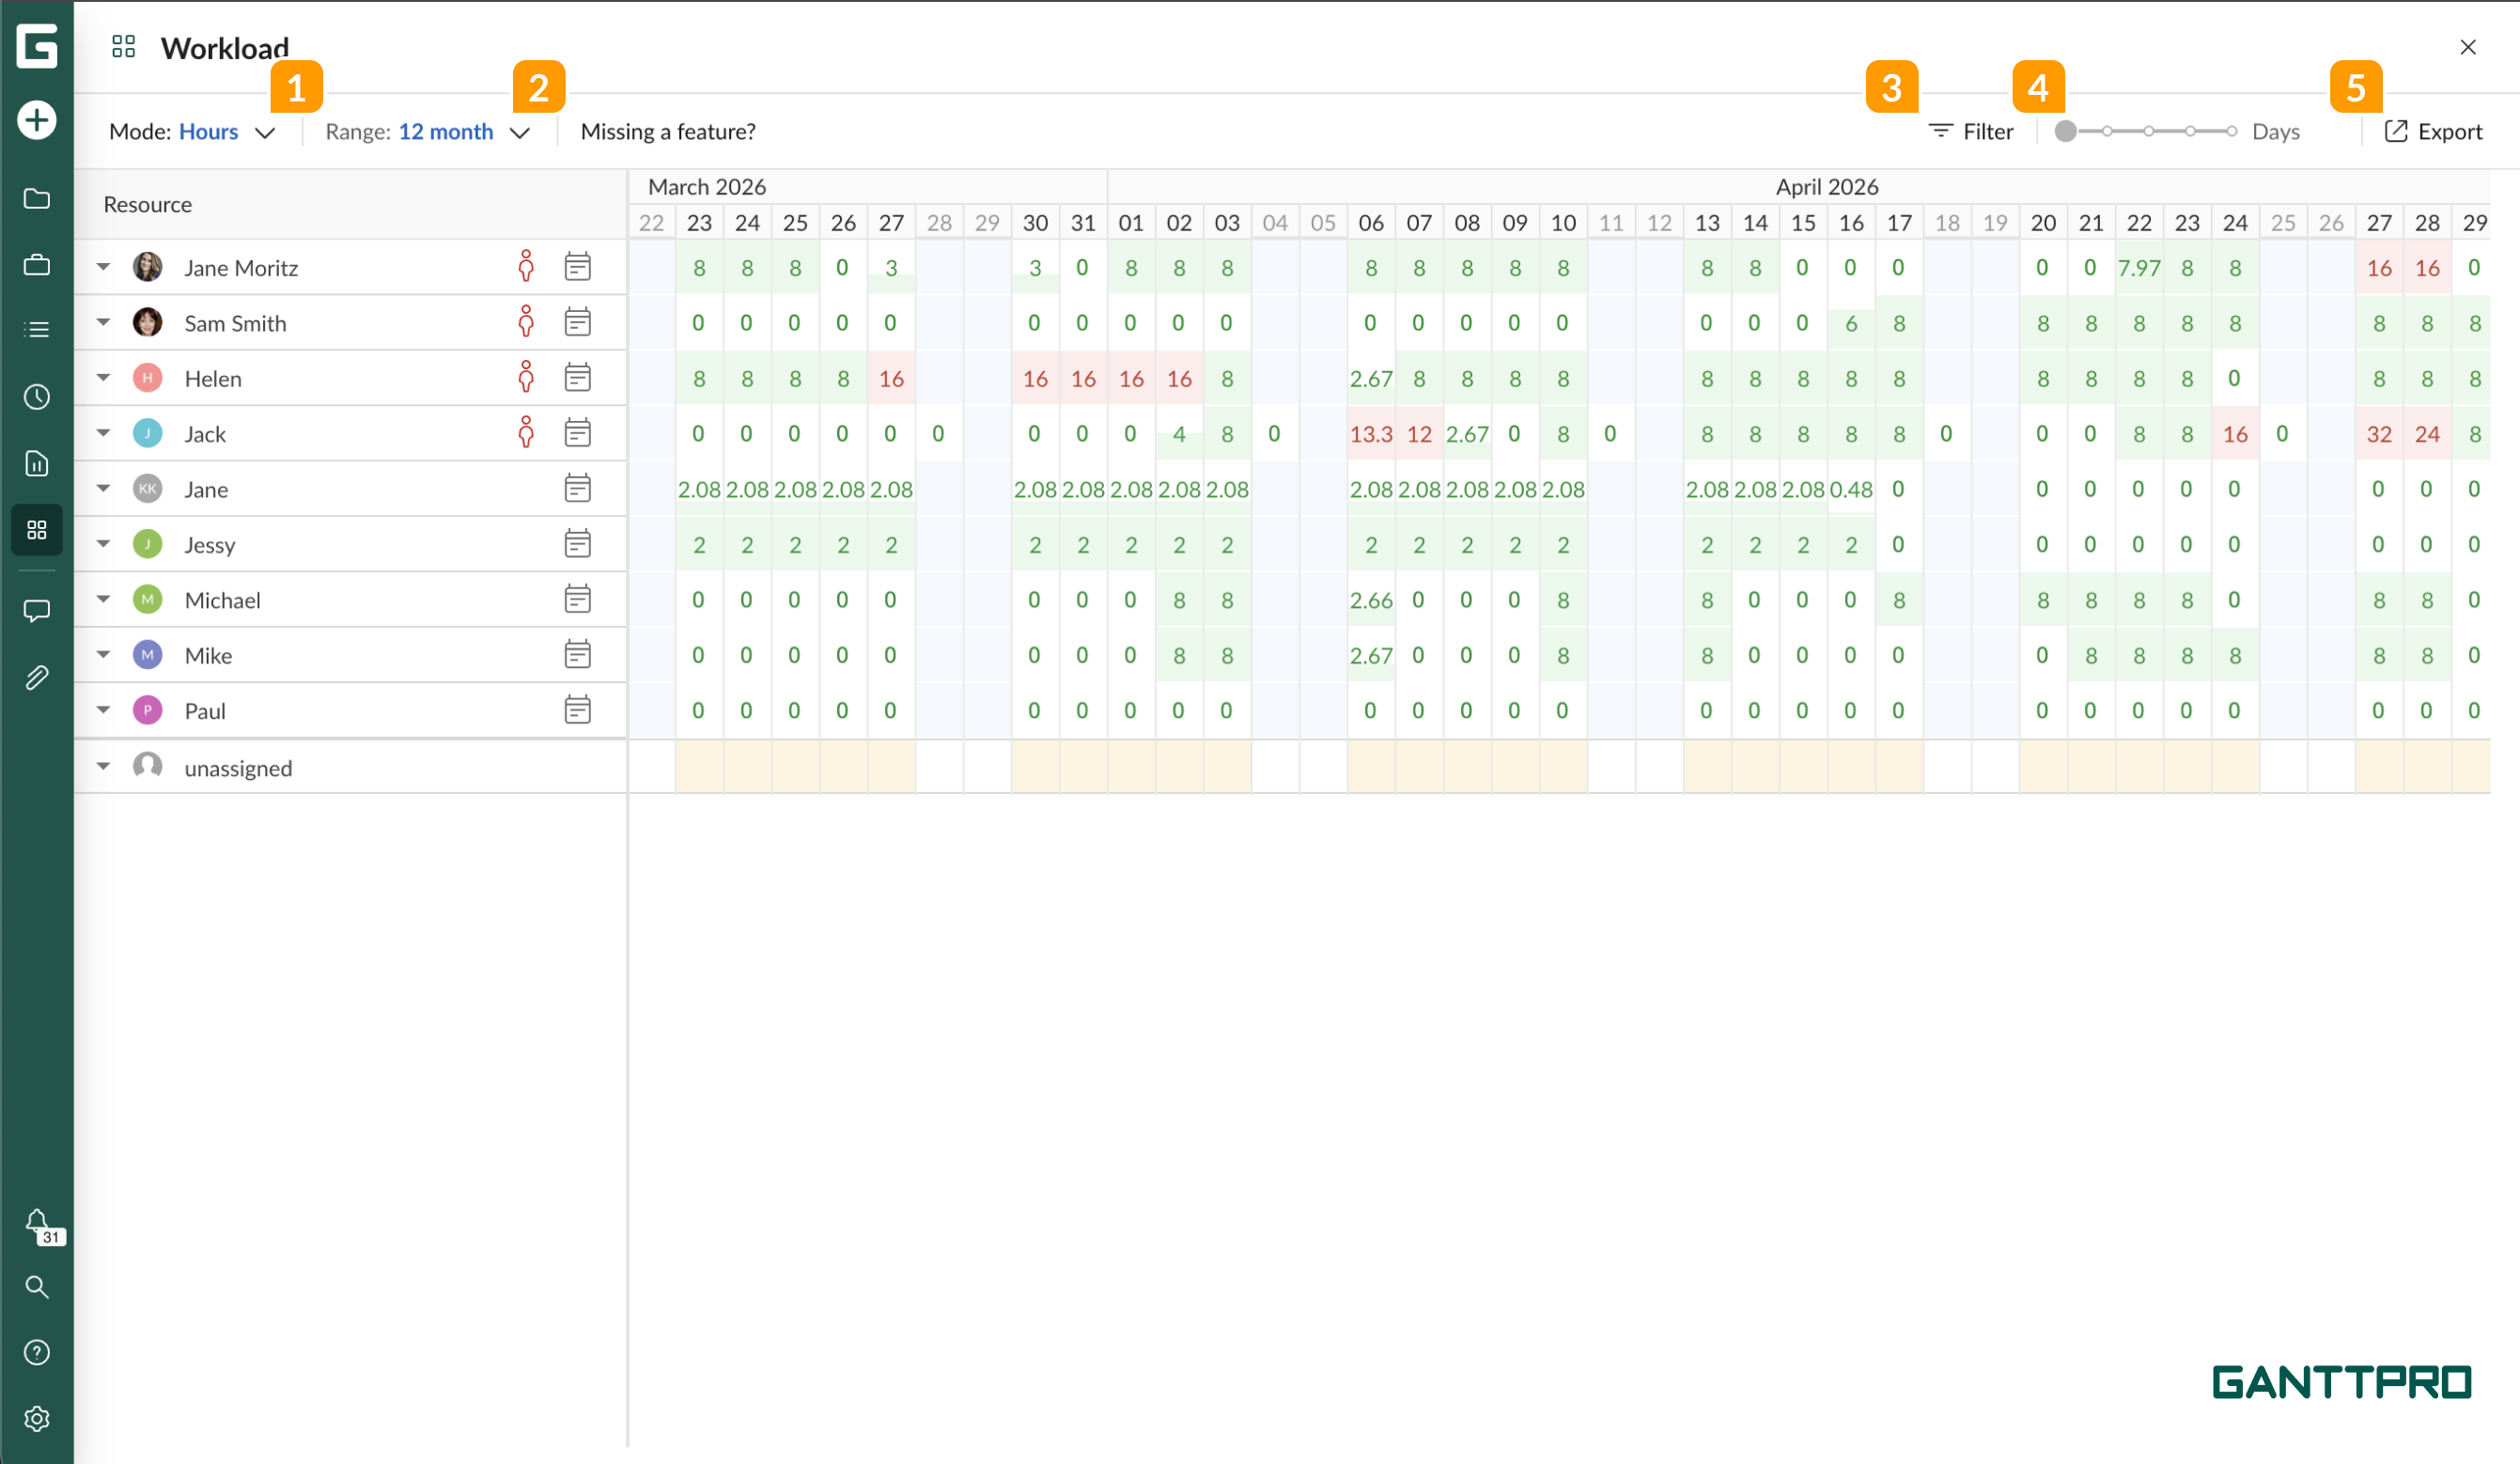This screenshot has width=2520, height=1464.
Task: Open the projects folder icon in sidebar
Action: 37,198
